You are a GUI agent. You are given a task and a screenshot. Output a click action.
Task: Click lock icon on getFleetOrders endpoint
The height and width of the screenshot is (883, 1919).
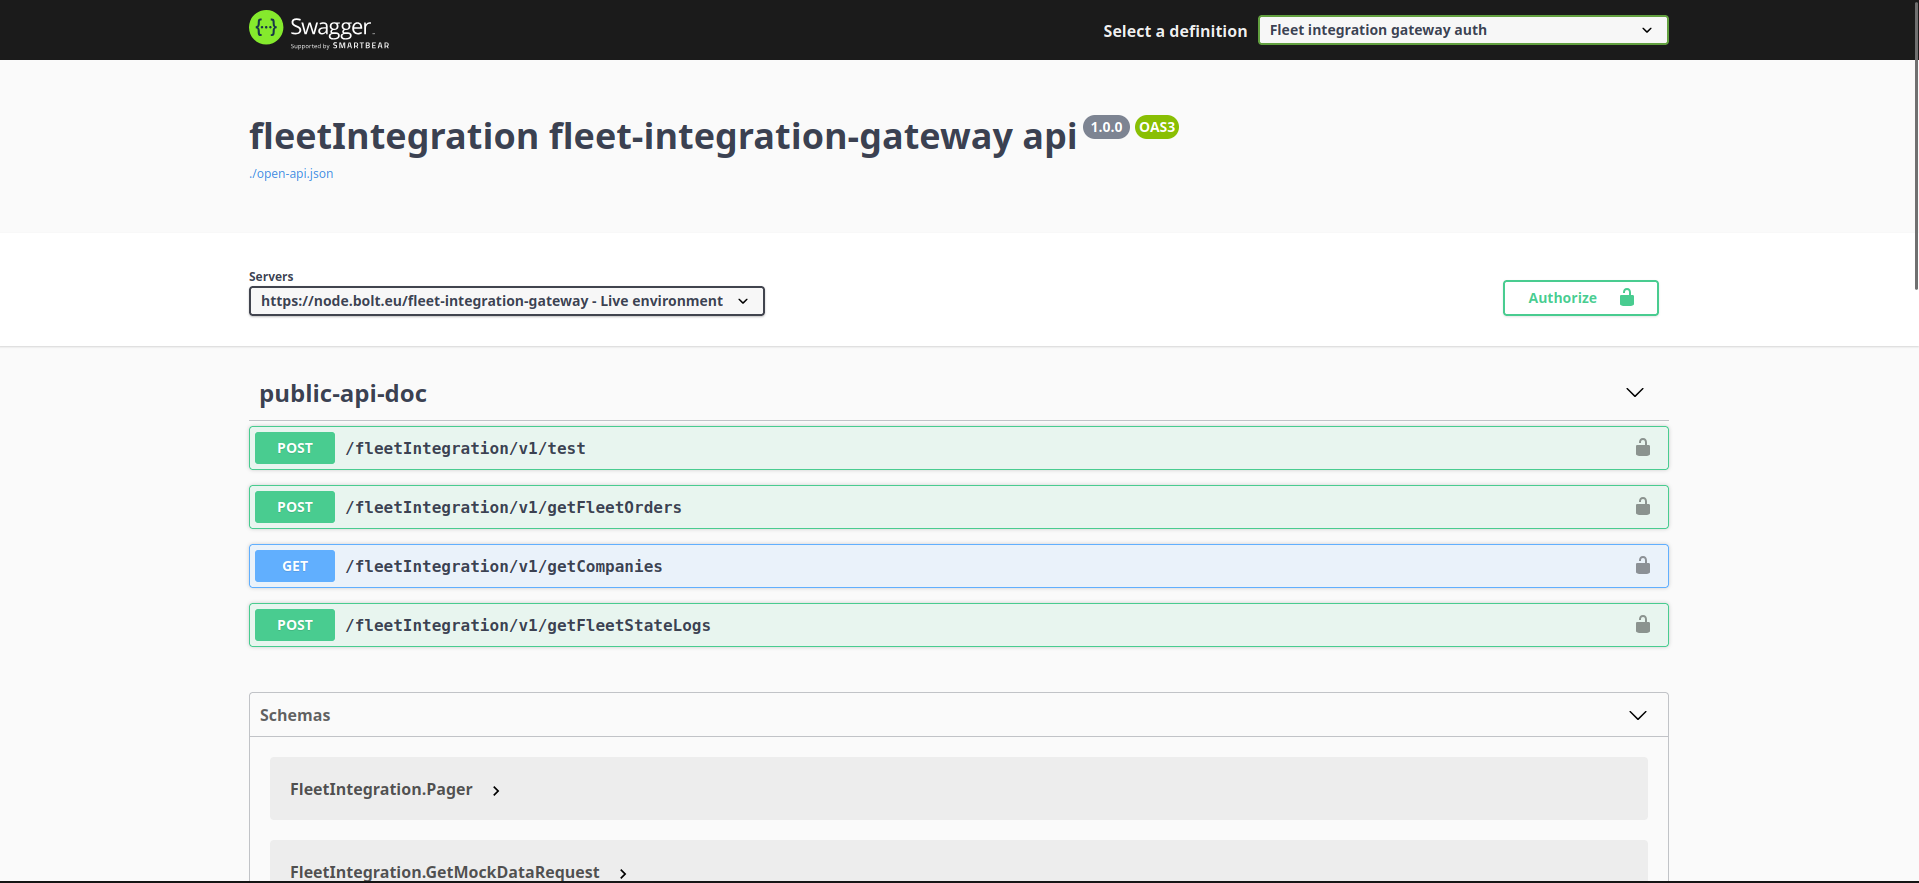pyautogui.click(x=1642, y=507)
